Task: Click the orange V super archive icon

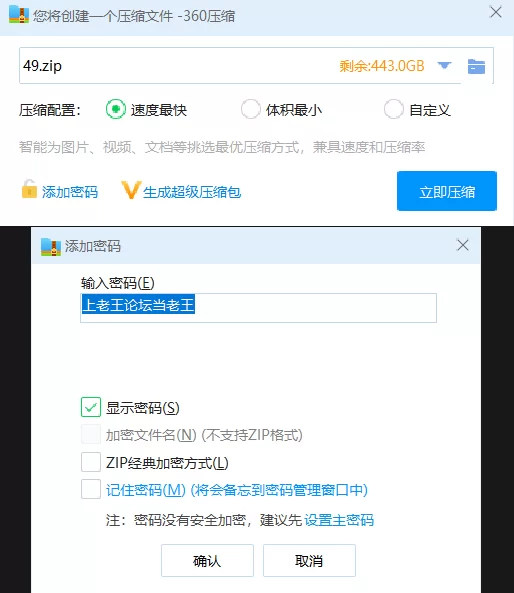Action: [x=131, y=190]
